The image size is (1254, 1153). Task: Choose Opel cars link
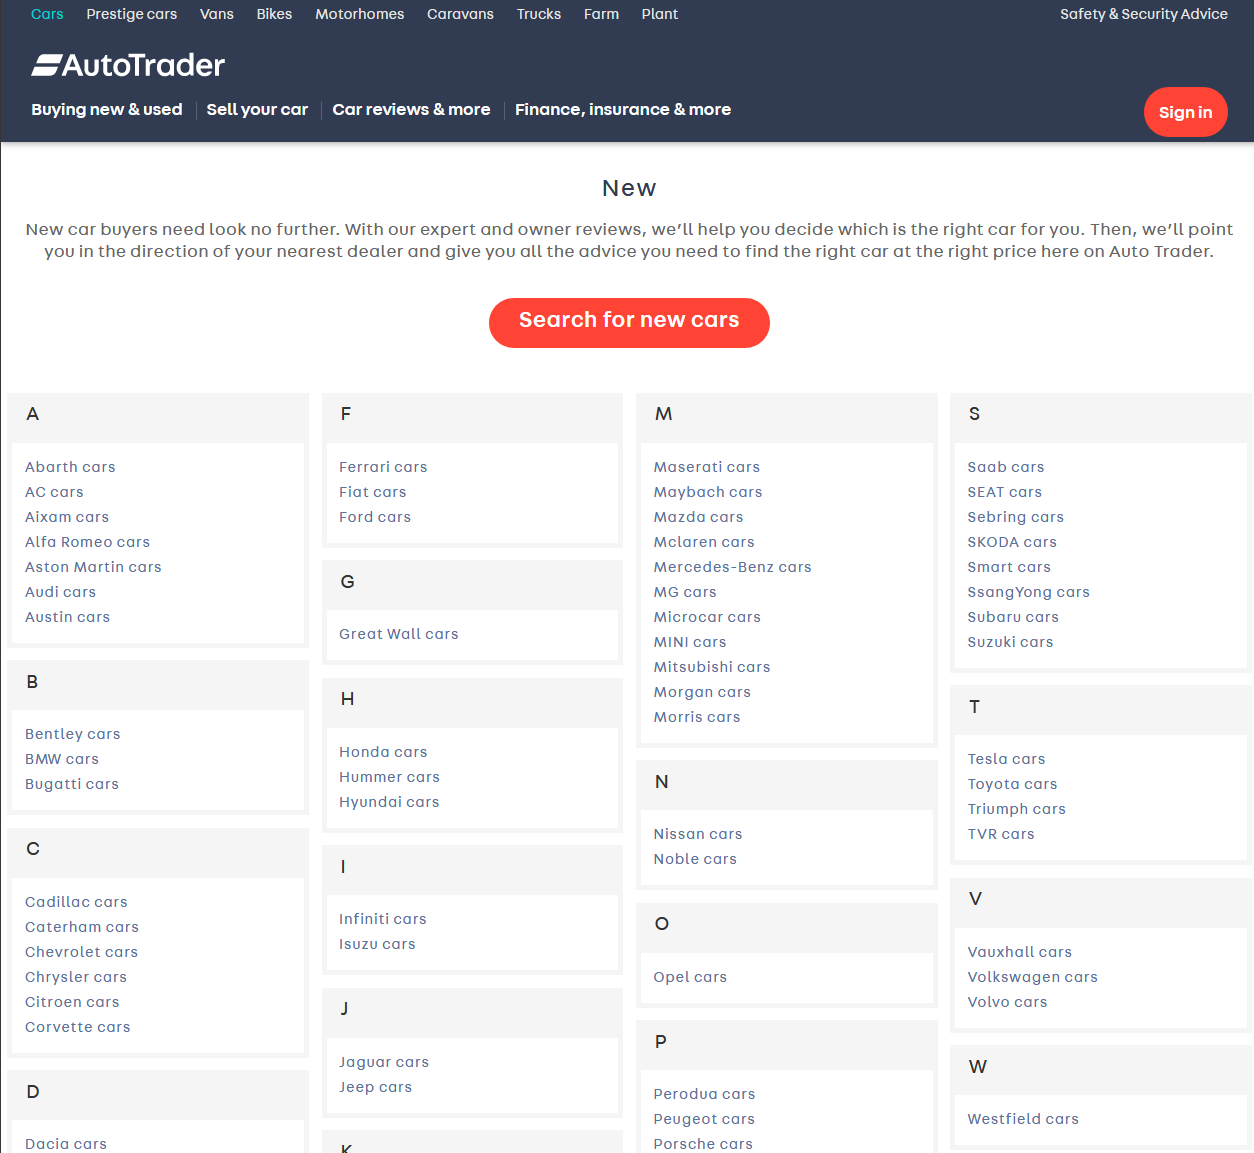pos(690,977)
